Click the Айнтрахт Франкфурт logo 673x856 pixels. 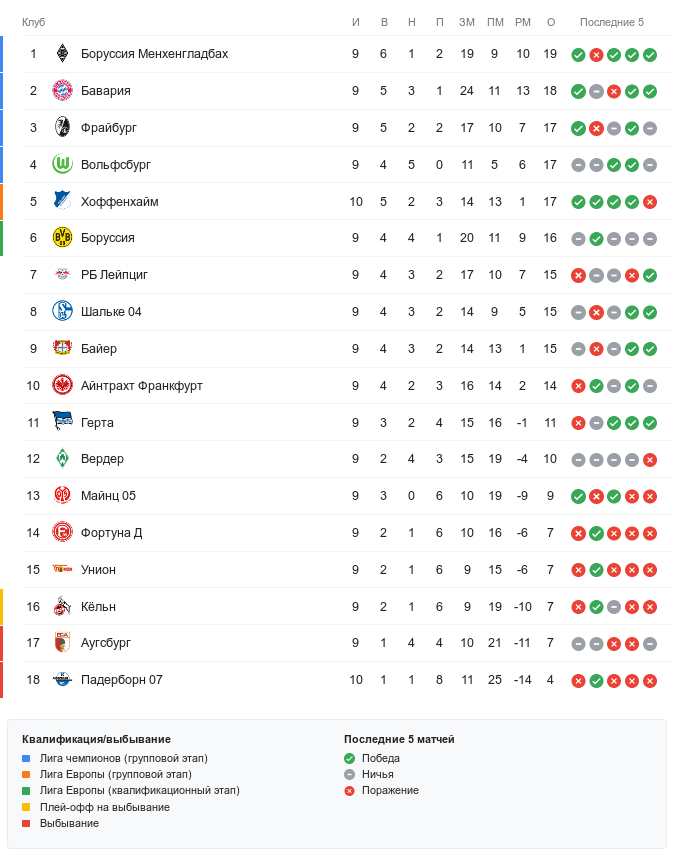(x=63, y=385)
